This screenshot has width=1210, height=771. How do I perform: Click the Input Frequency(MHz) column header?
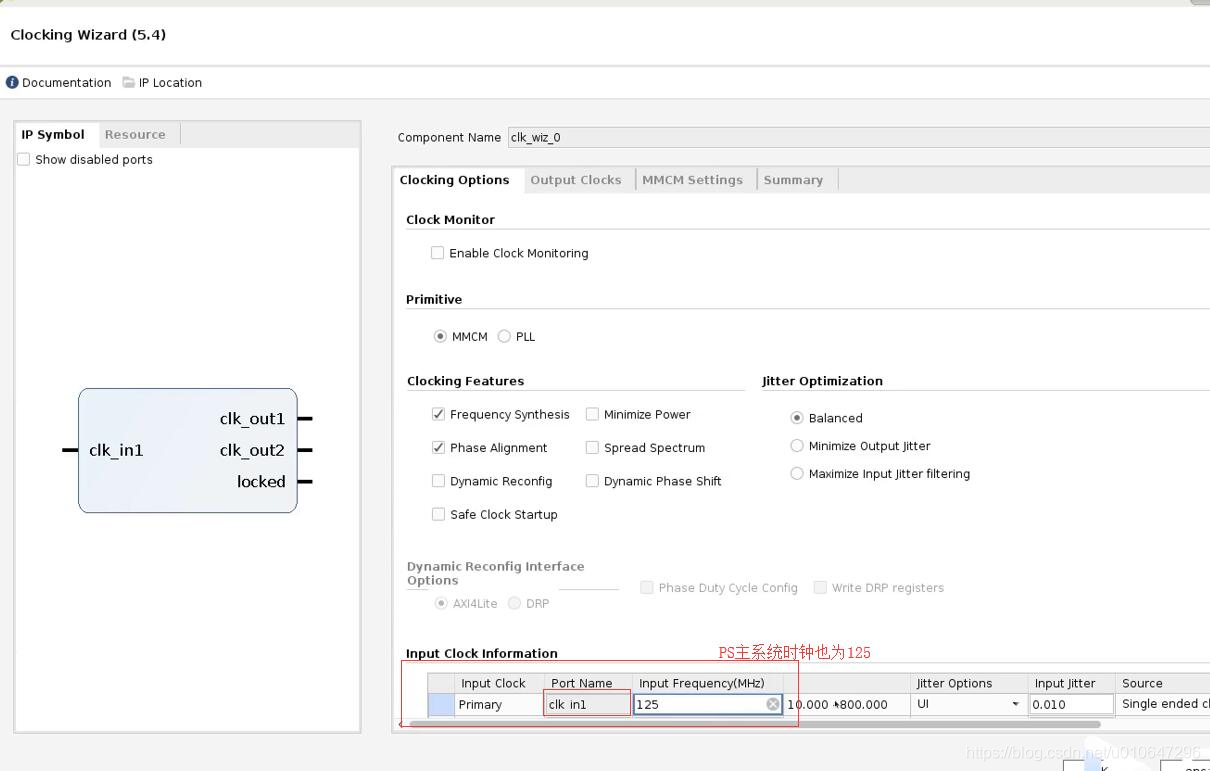tap(708, 683)
